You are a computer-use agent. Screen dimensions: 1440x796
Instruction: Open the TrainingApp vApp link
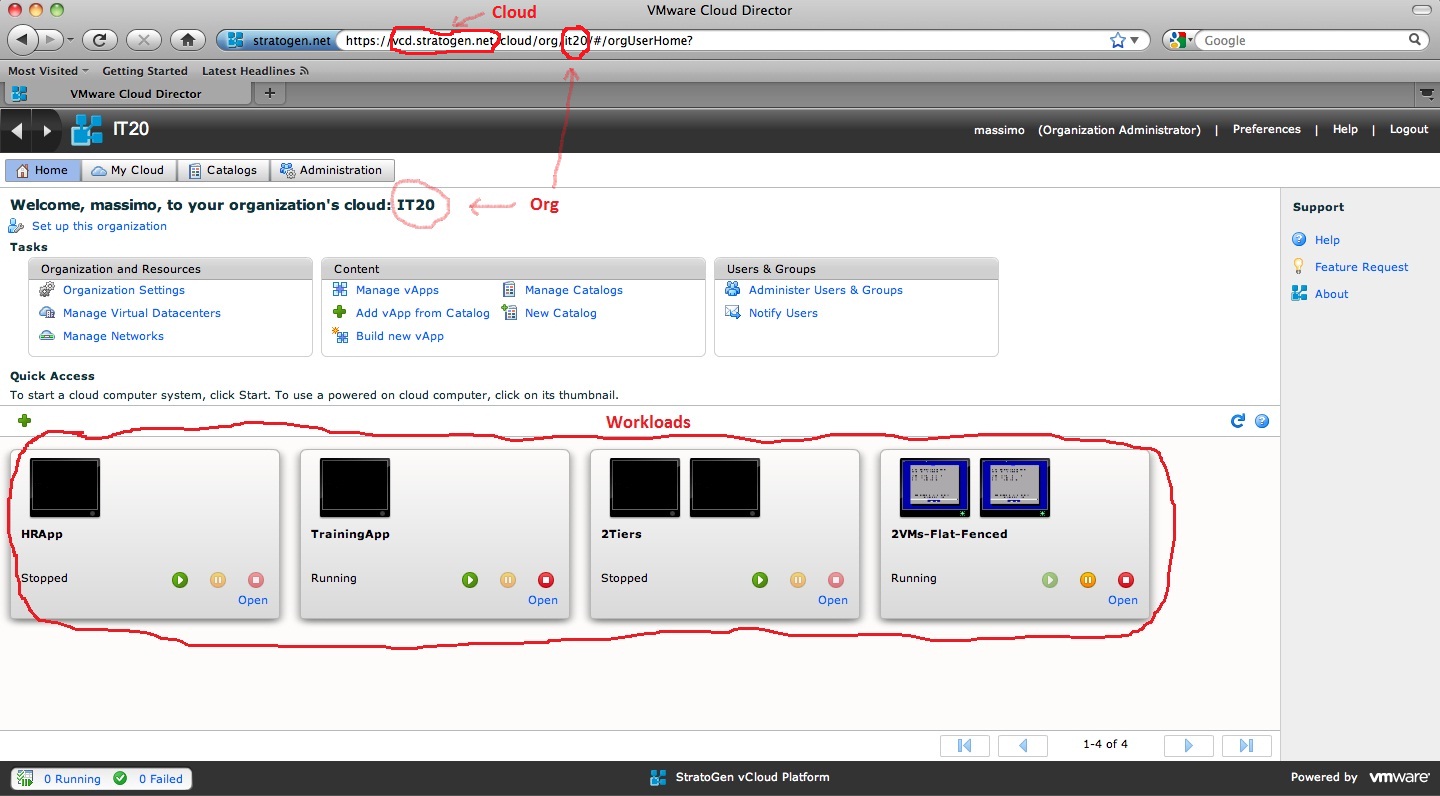pyautogui.click(x=543, y=600)
